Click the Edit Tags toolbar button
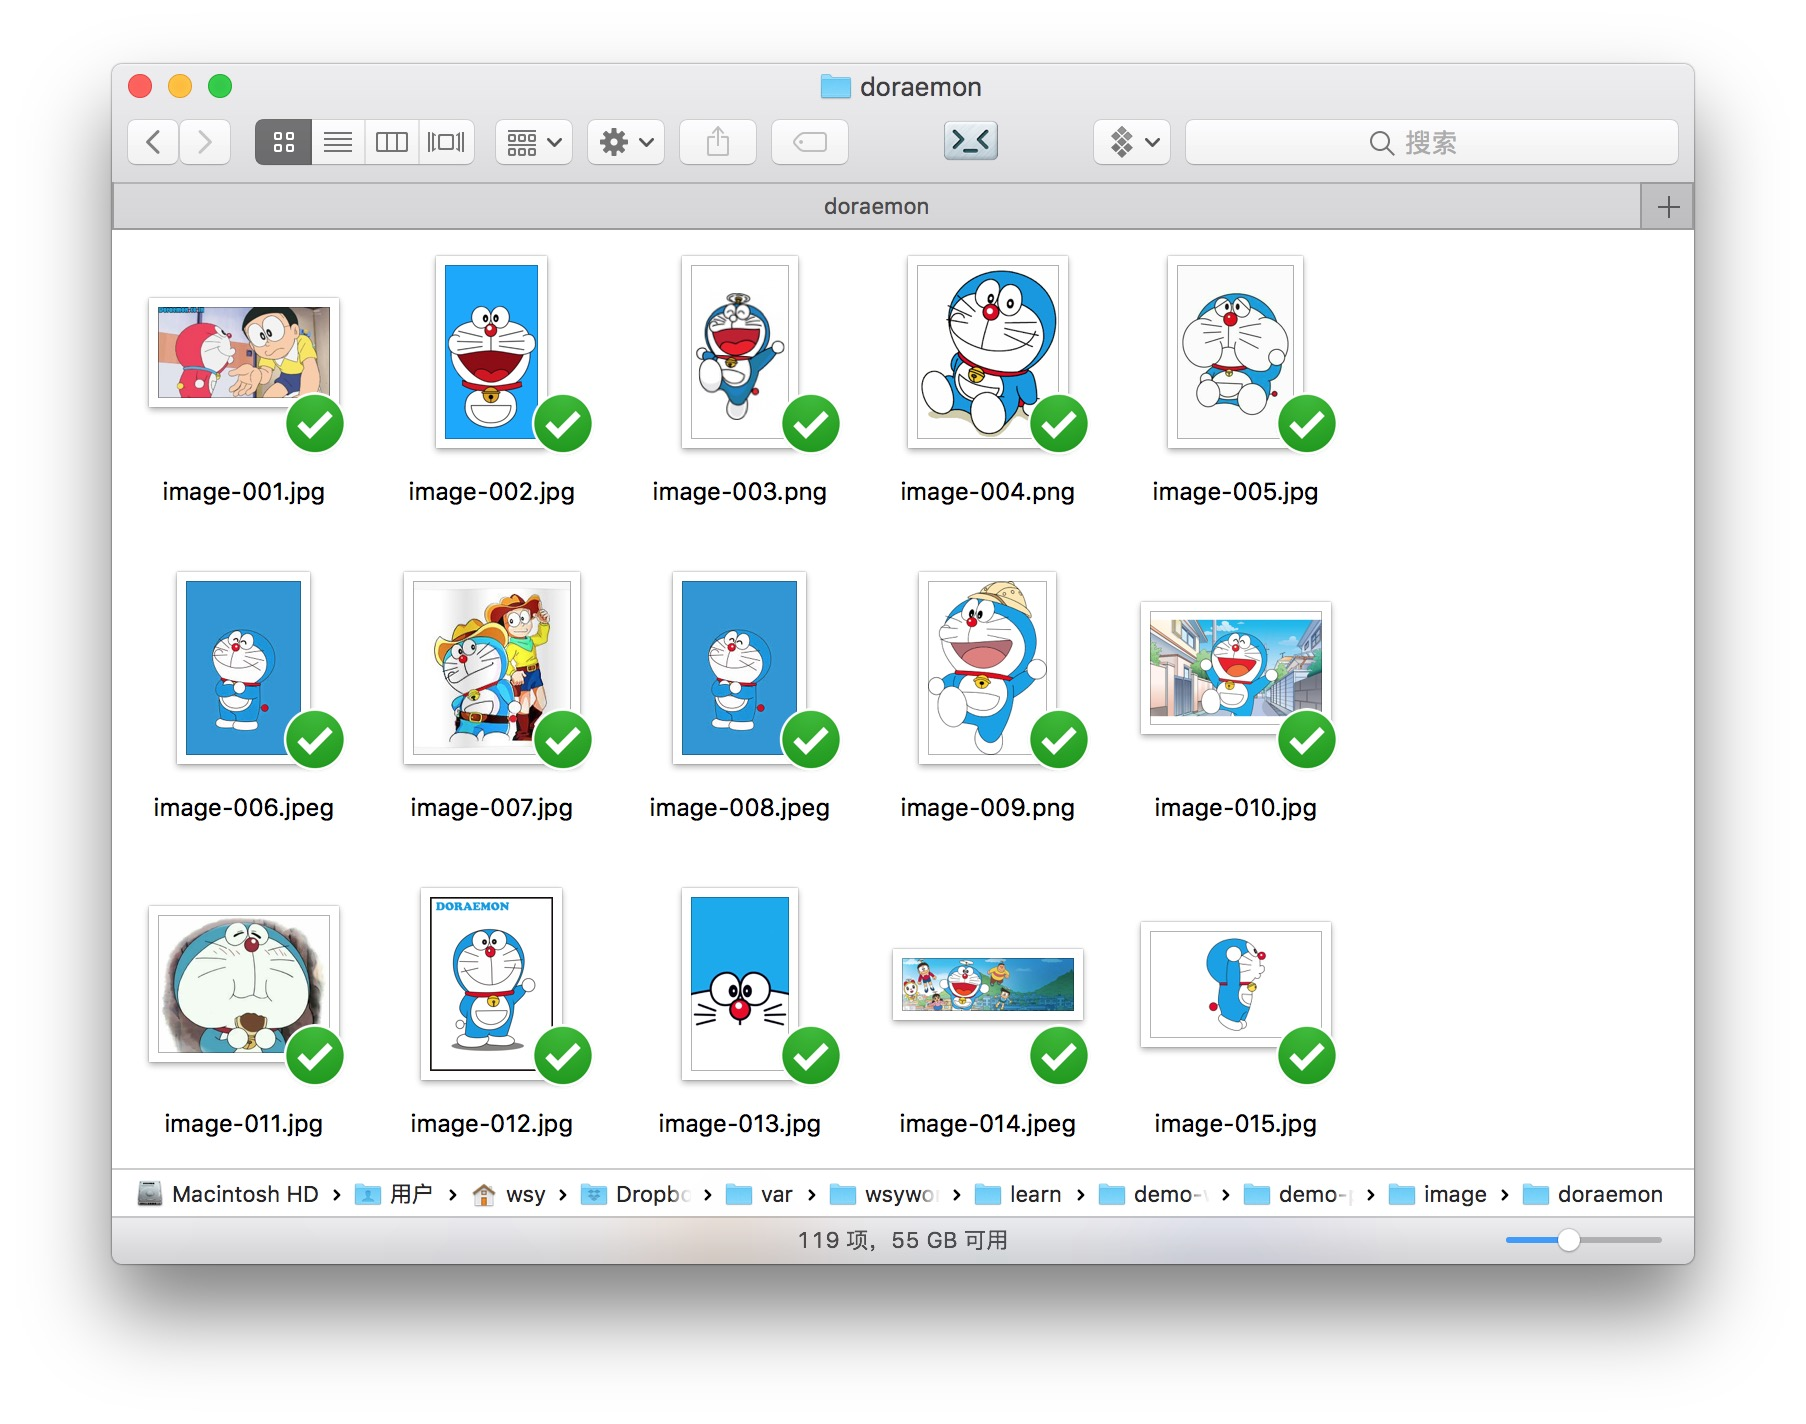This screenshot has height=1424, width=1806. tap(810, 142)
